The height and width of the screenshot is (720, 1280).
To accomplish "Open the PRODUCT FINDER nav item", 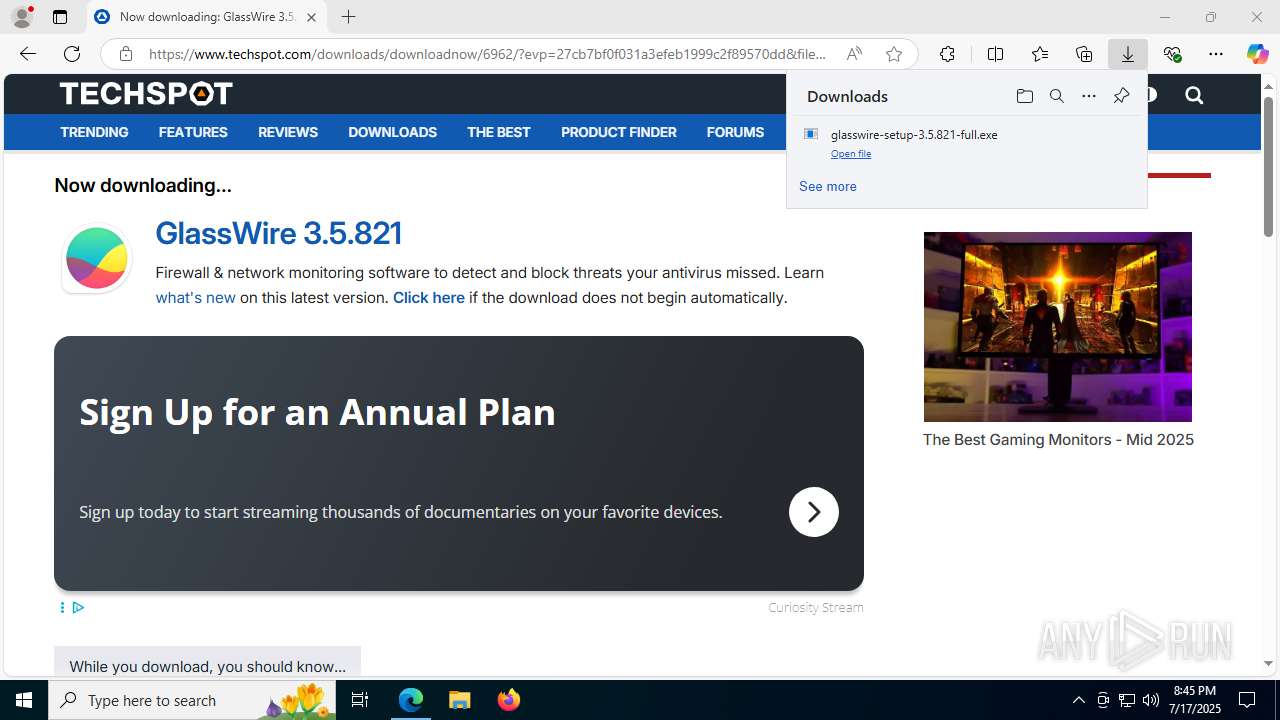I will [x=618, y=132].
